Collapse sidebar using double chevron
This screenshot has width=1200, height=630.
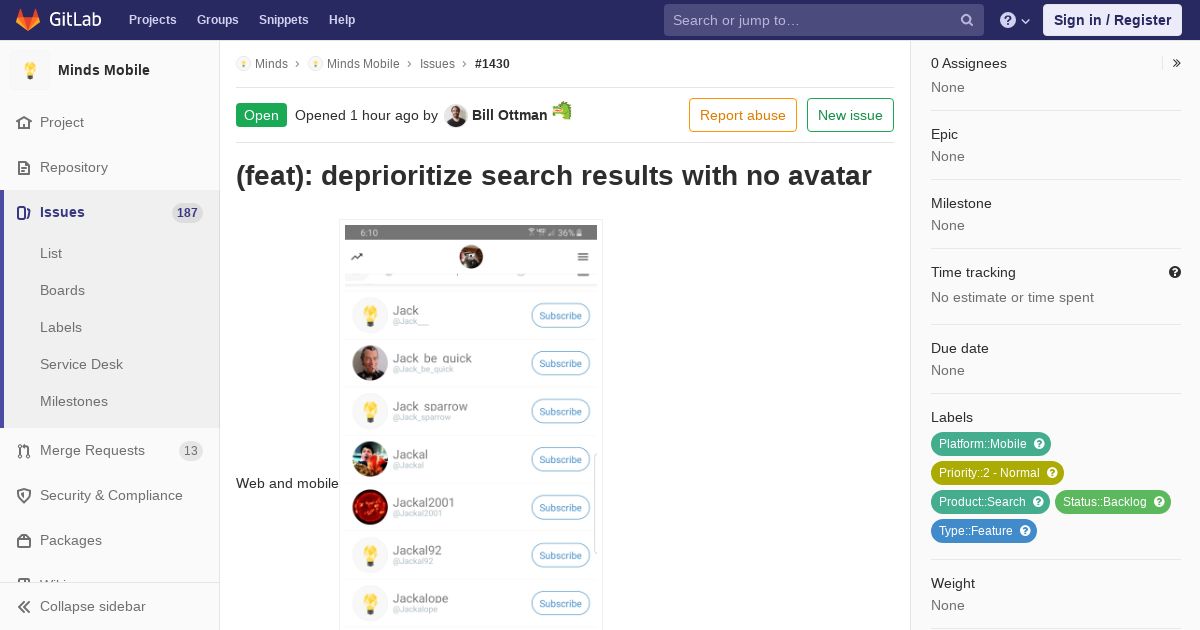click(24, 606)
